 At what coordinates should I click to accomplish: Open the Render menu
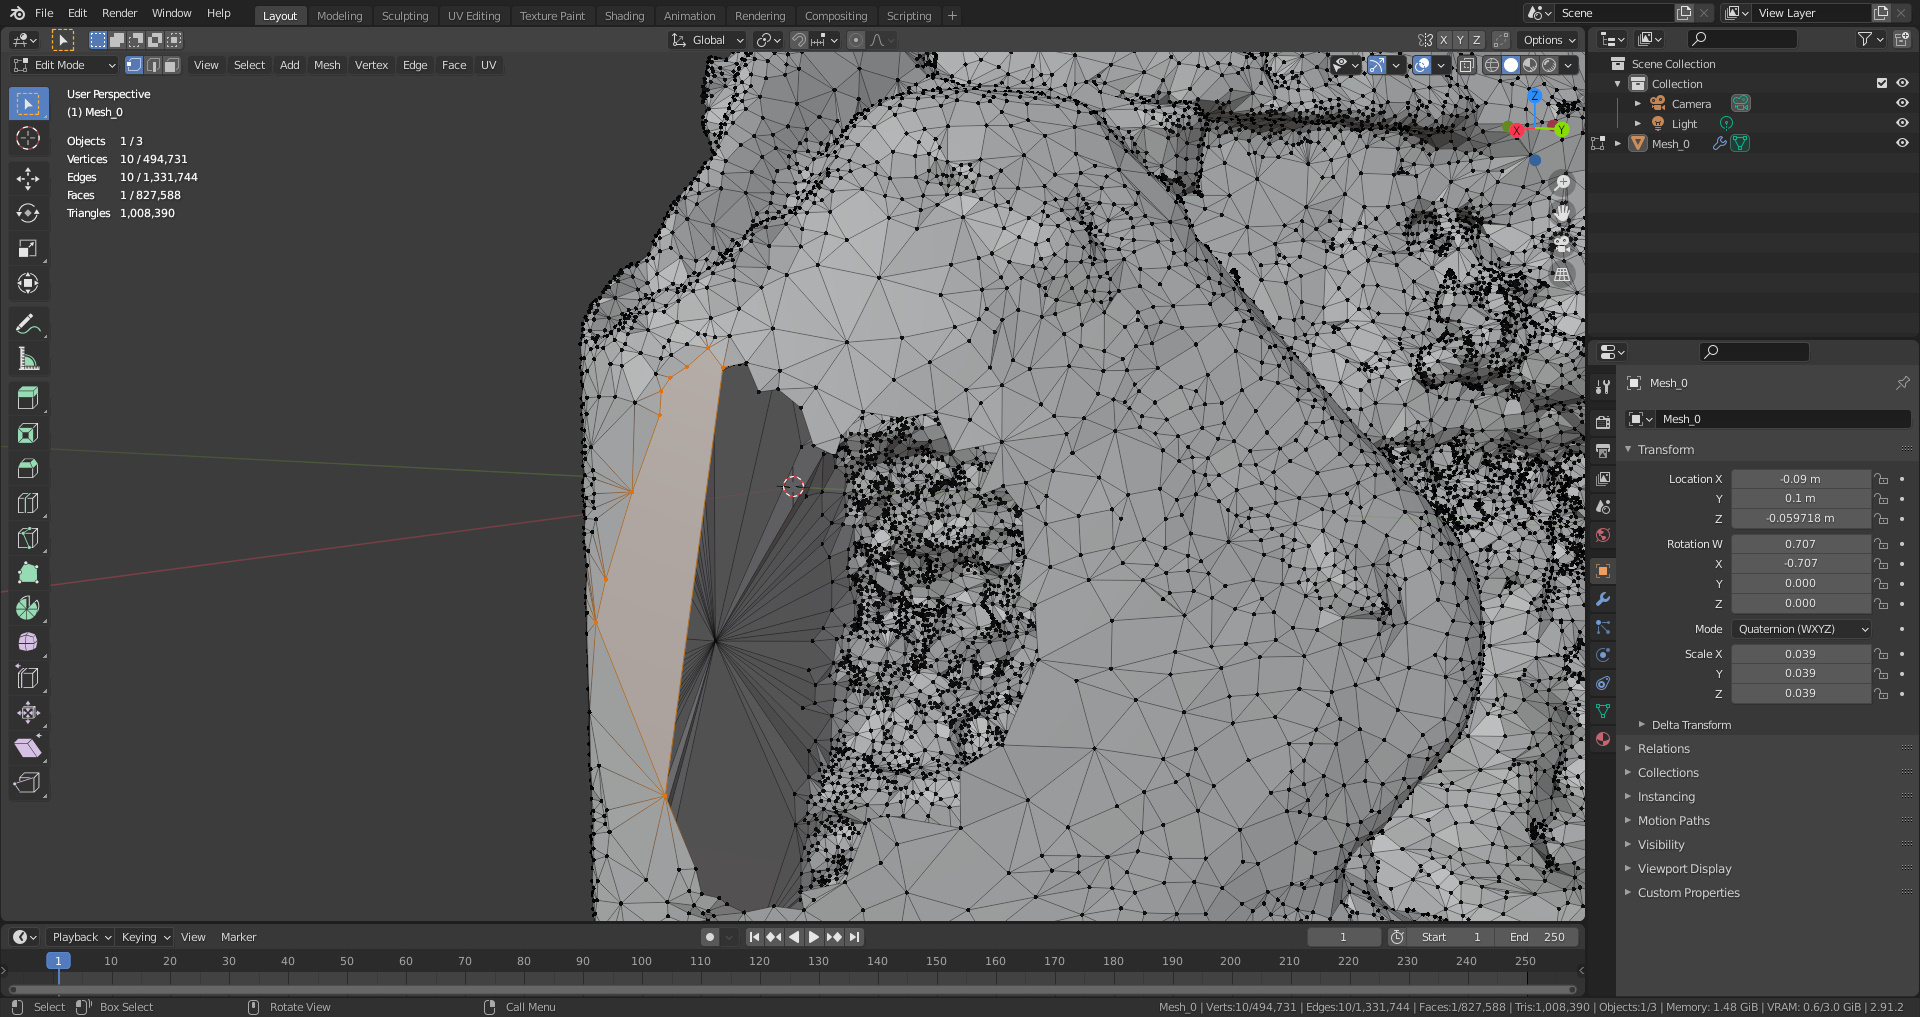pos(119,13)
